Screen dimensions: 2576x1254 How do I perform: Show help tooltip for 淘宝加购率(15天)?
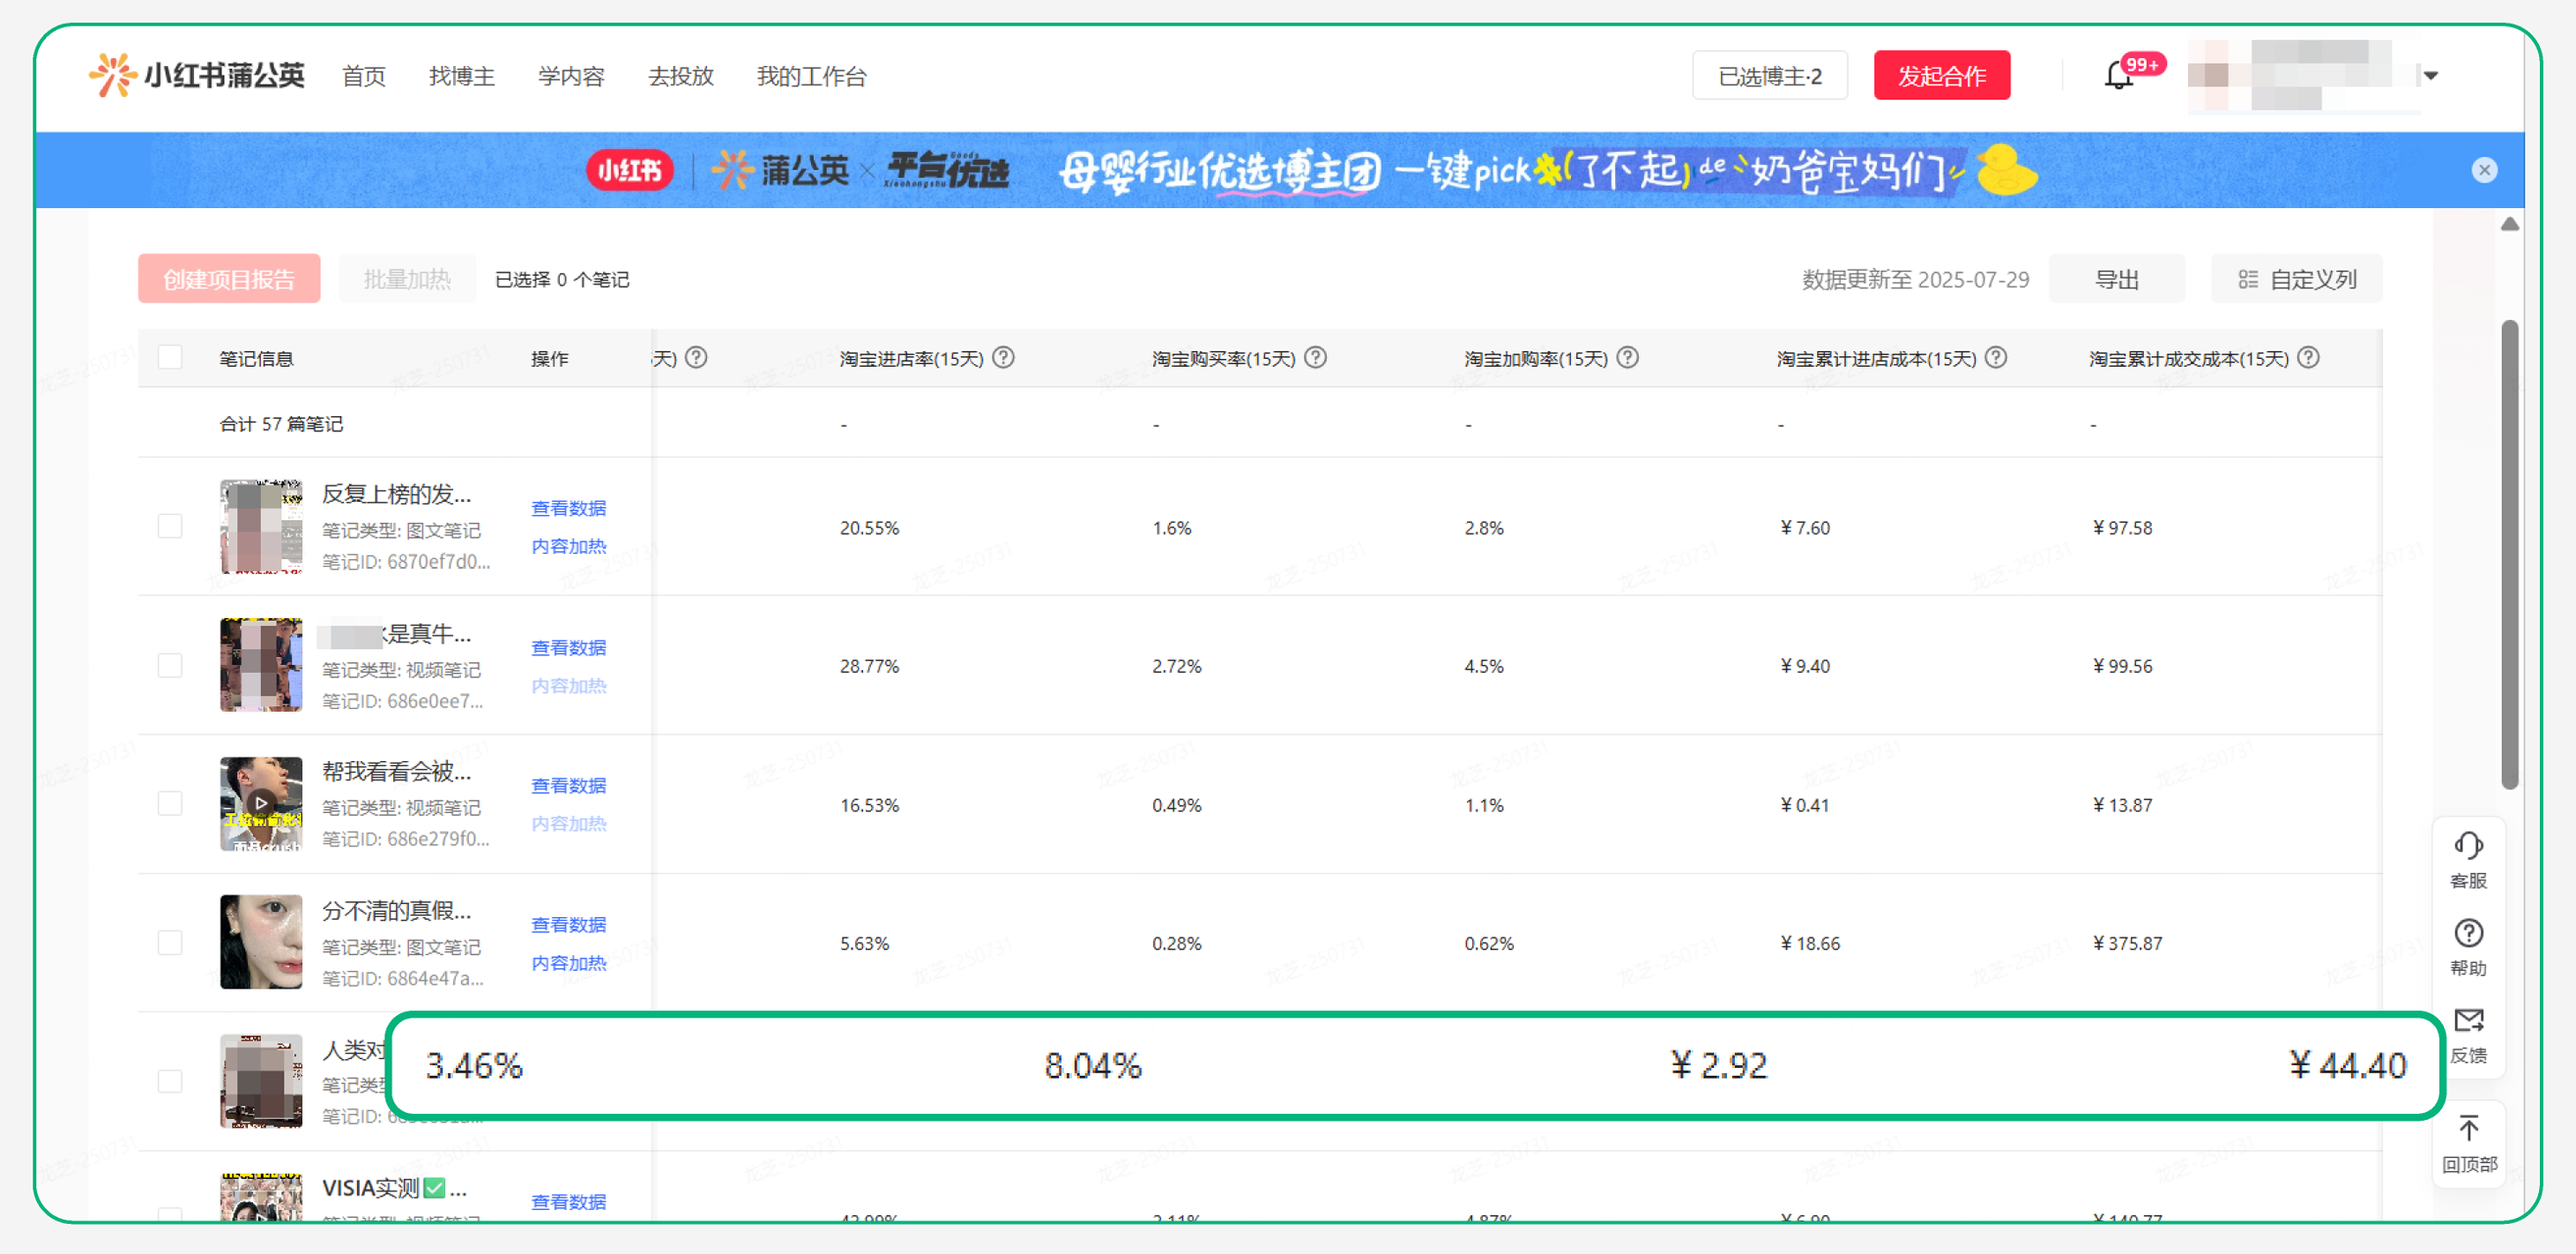click(x=1627, y=358)
